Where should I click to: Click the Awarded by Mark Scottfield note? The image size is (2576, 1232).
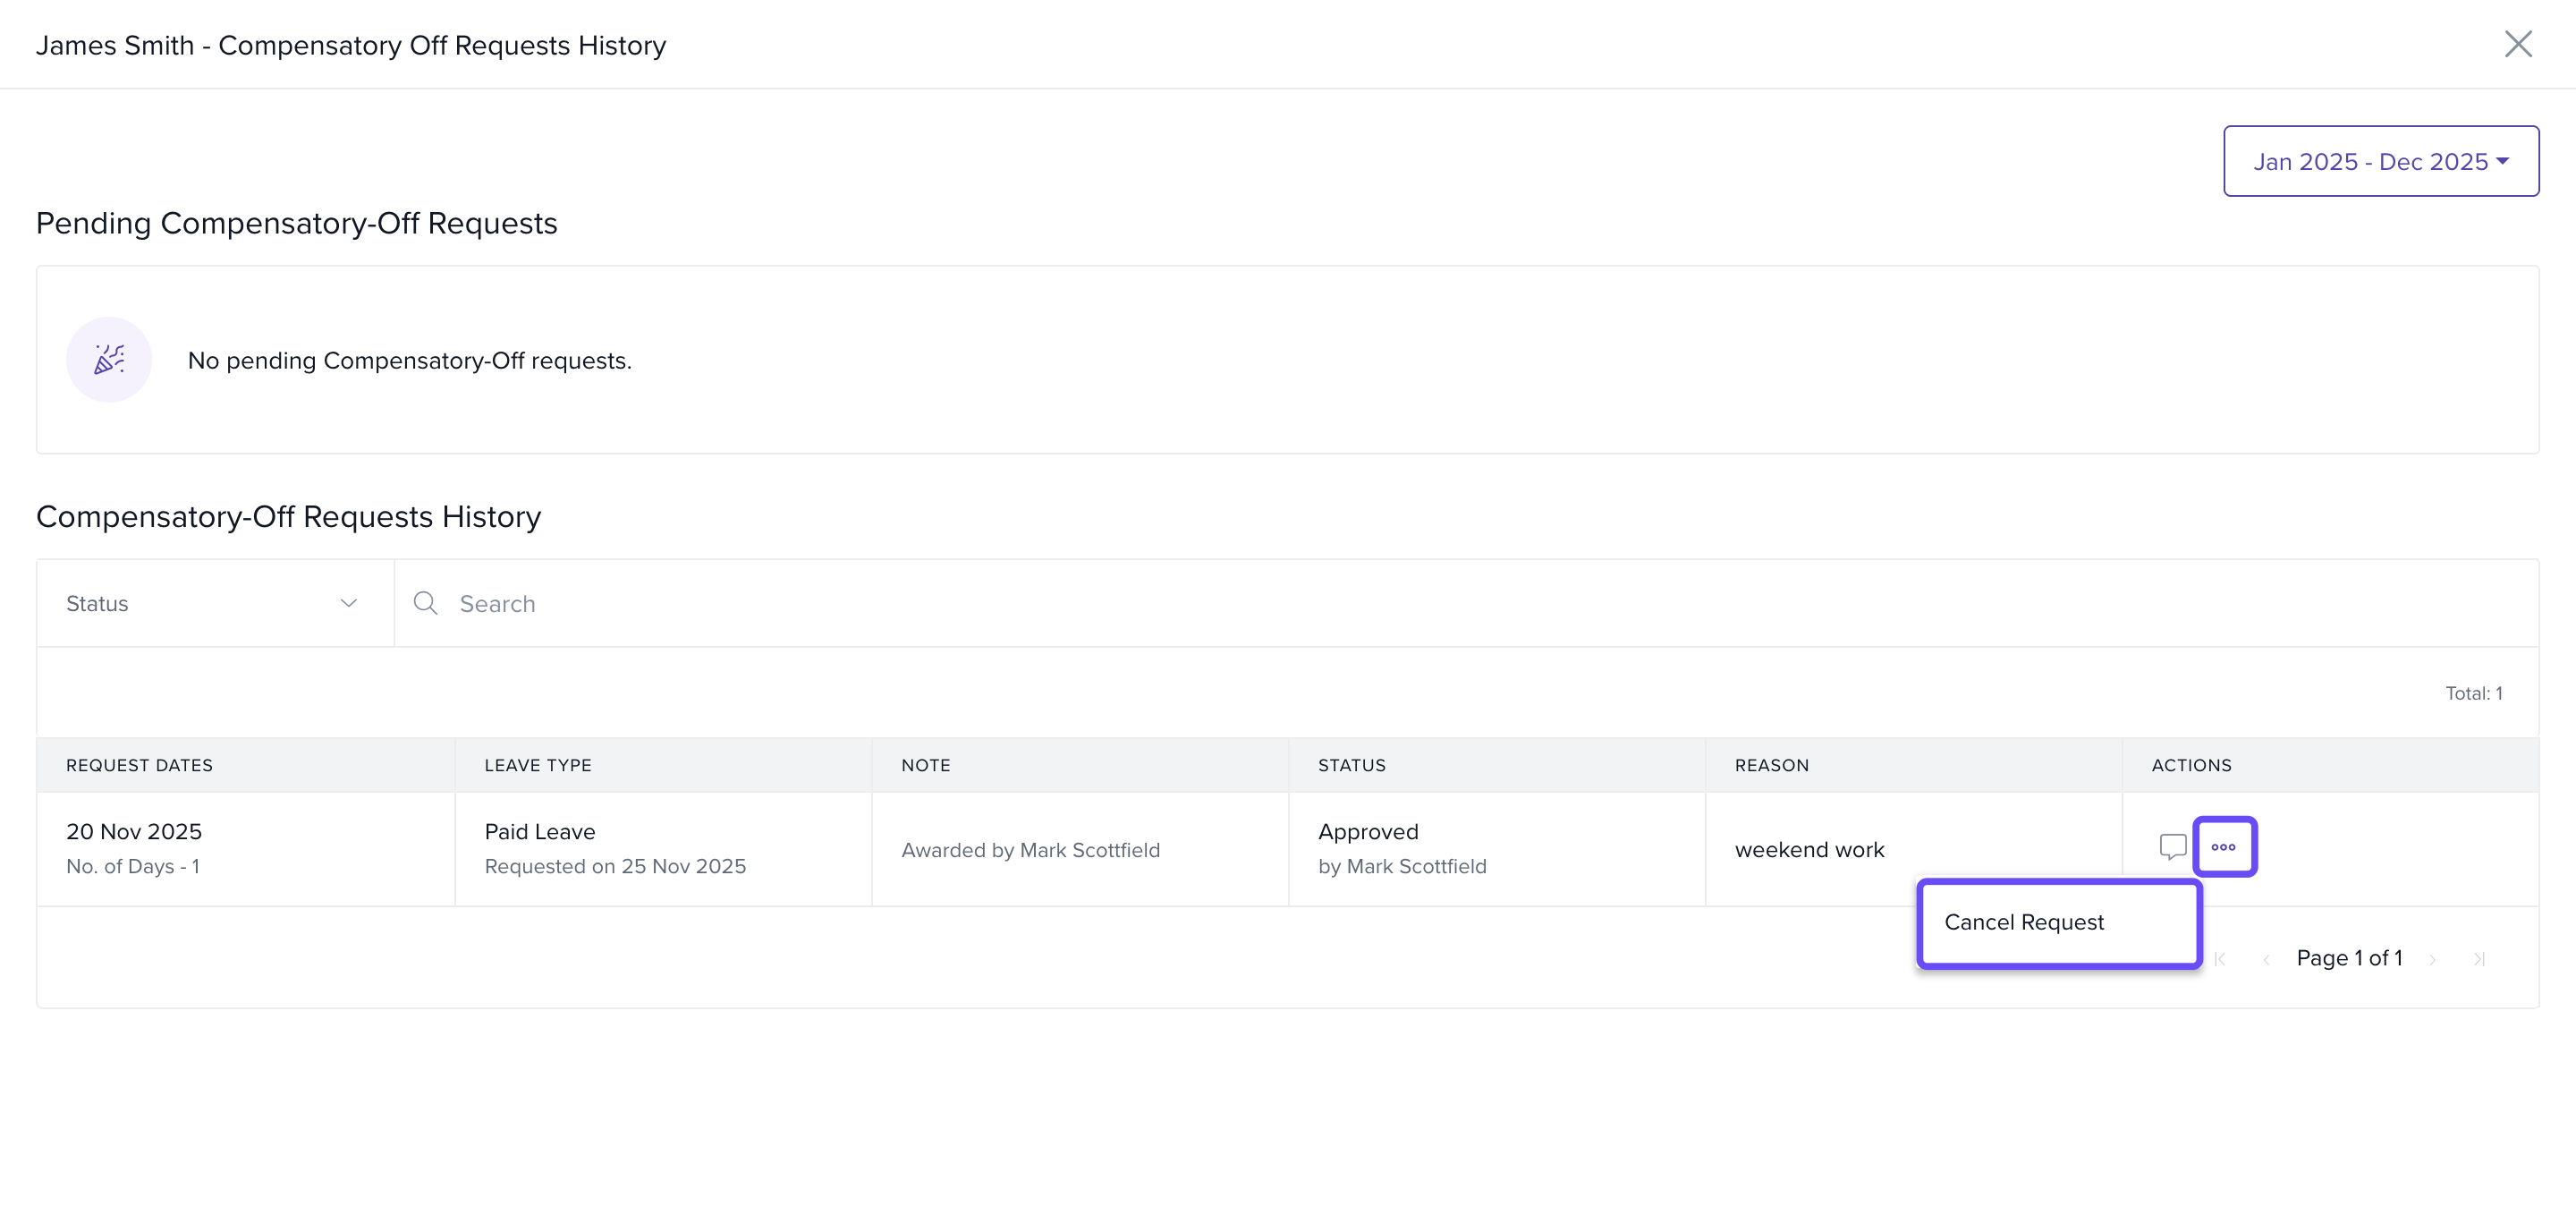point(1030,850)
